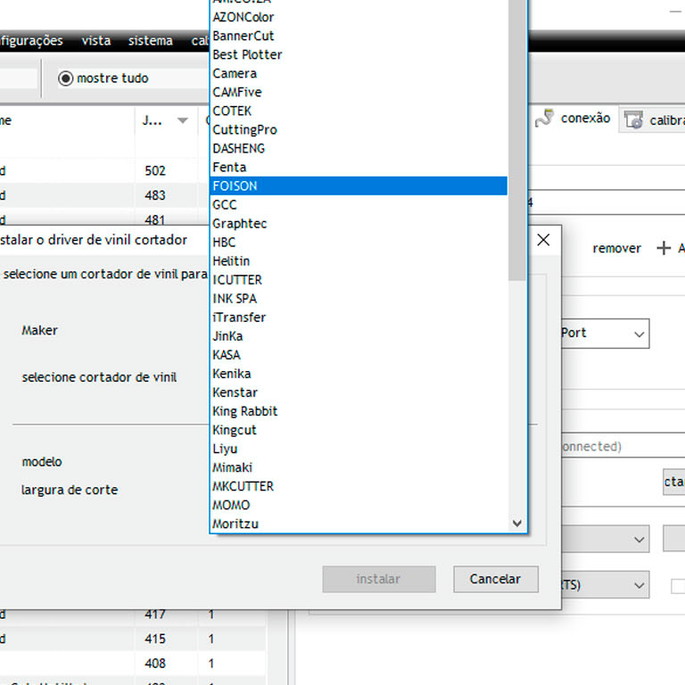Close the vinyl cutter driver dialog

coord(543,240)
